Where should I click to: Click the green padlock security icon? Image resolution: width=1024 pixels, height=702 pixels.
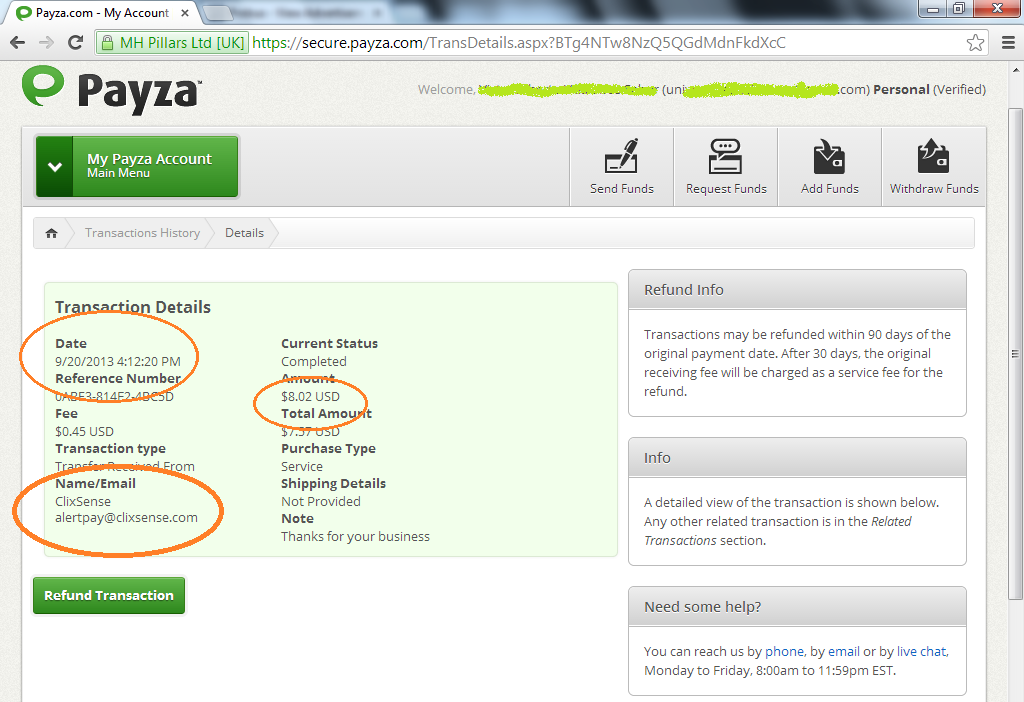106,43
